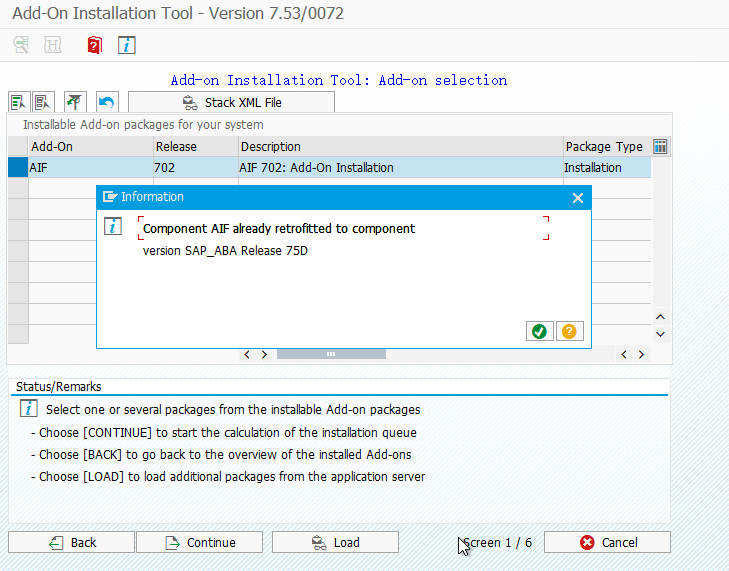Click the blue undo arrow icon
This screenshot has height=571, width=729.
(x=107, y=102)
